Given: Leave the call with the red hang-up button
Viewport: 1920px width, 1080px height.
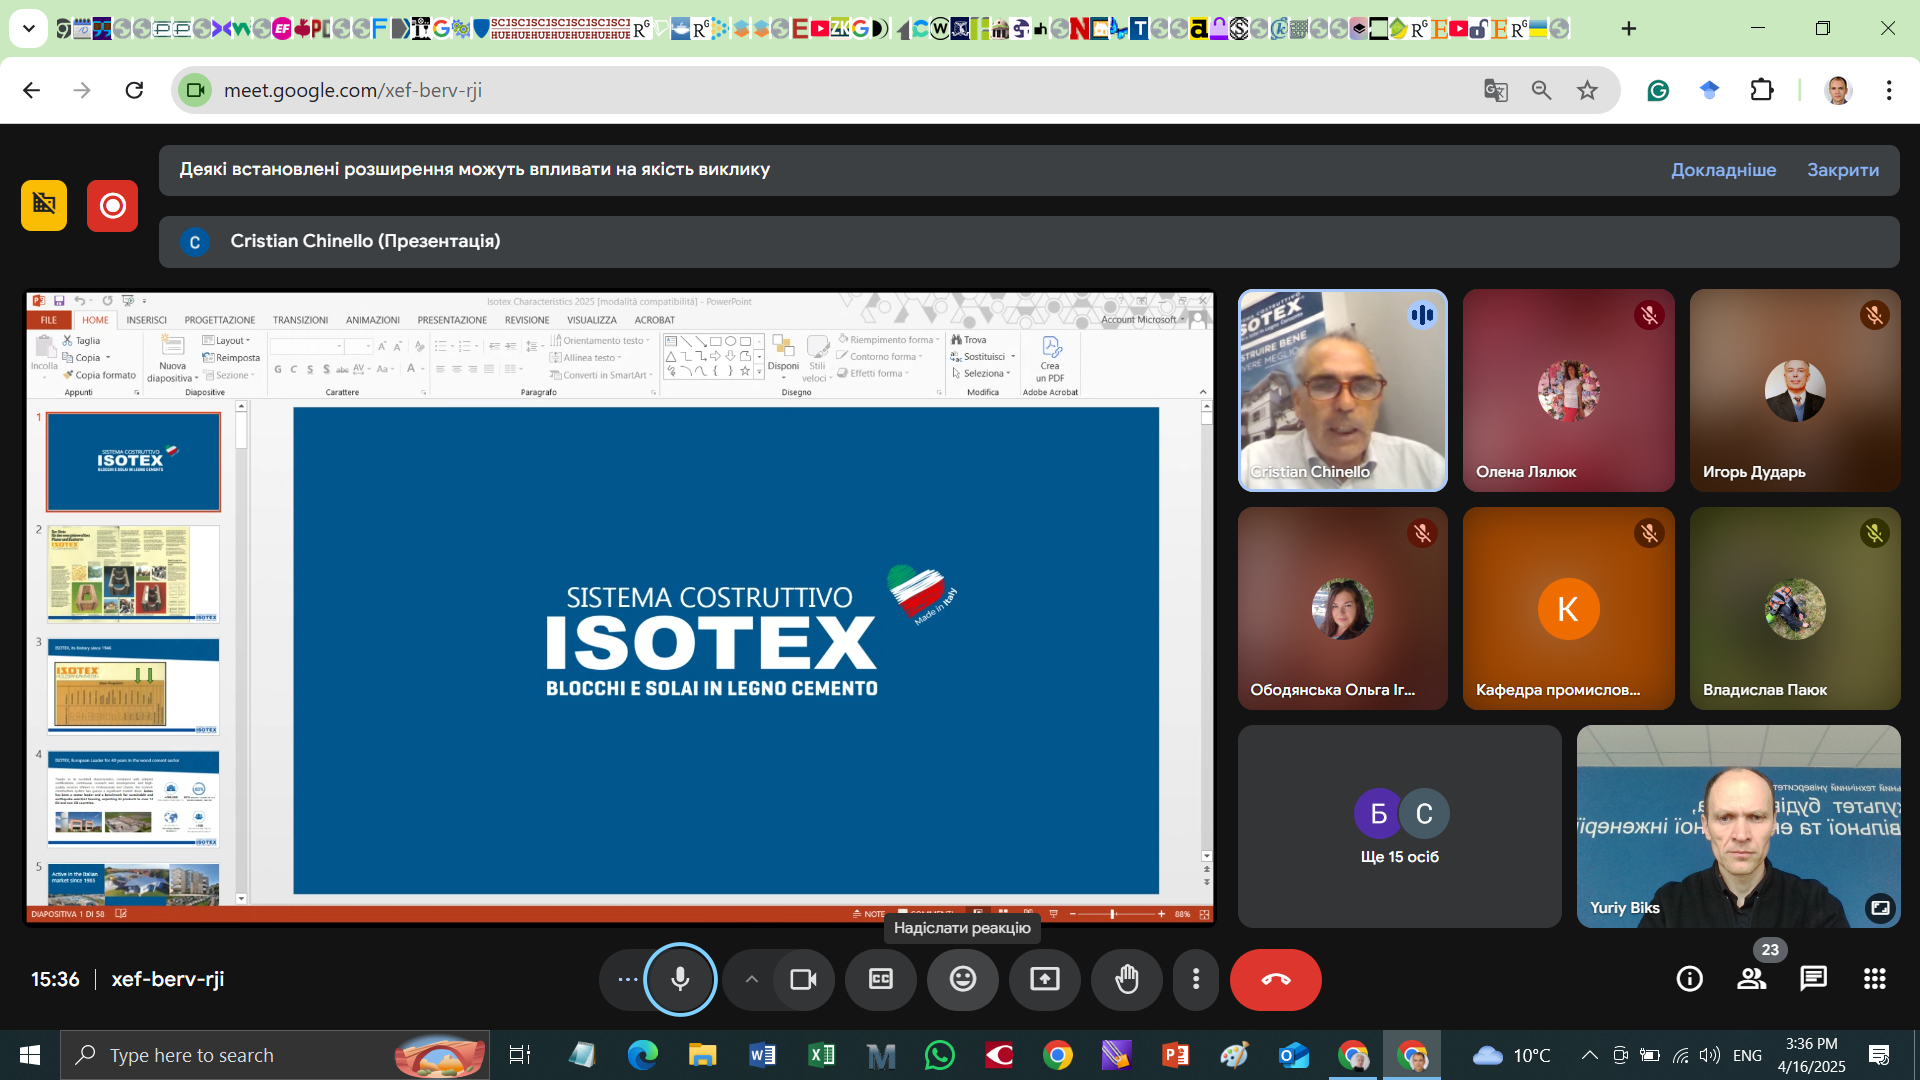Looking at the screenshot, I should click(1276, 980).
